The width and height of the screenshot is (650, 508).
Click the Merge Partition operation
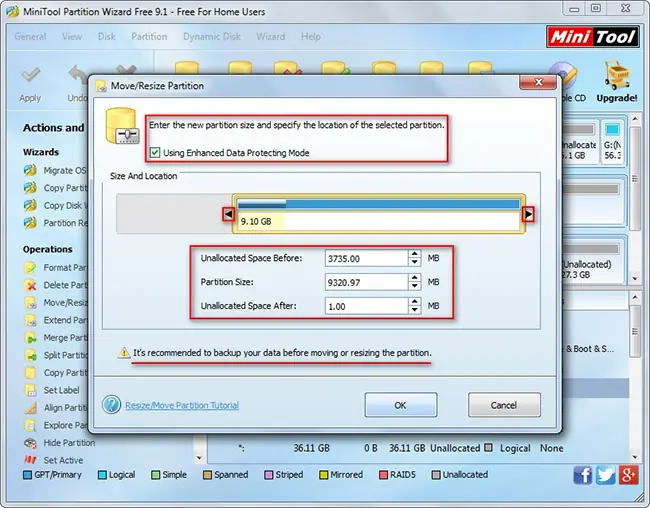coord(55,338)
